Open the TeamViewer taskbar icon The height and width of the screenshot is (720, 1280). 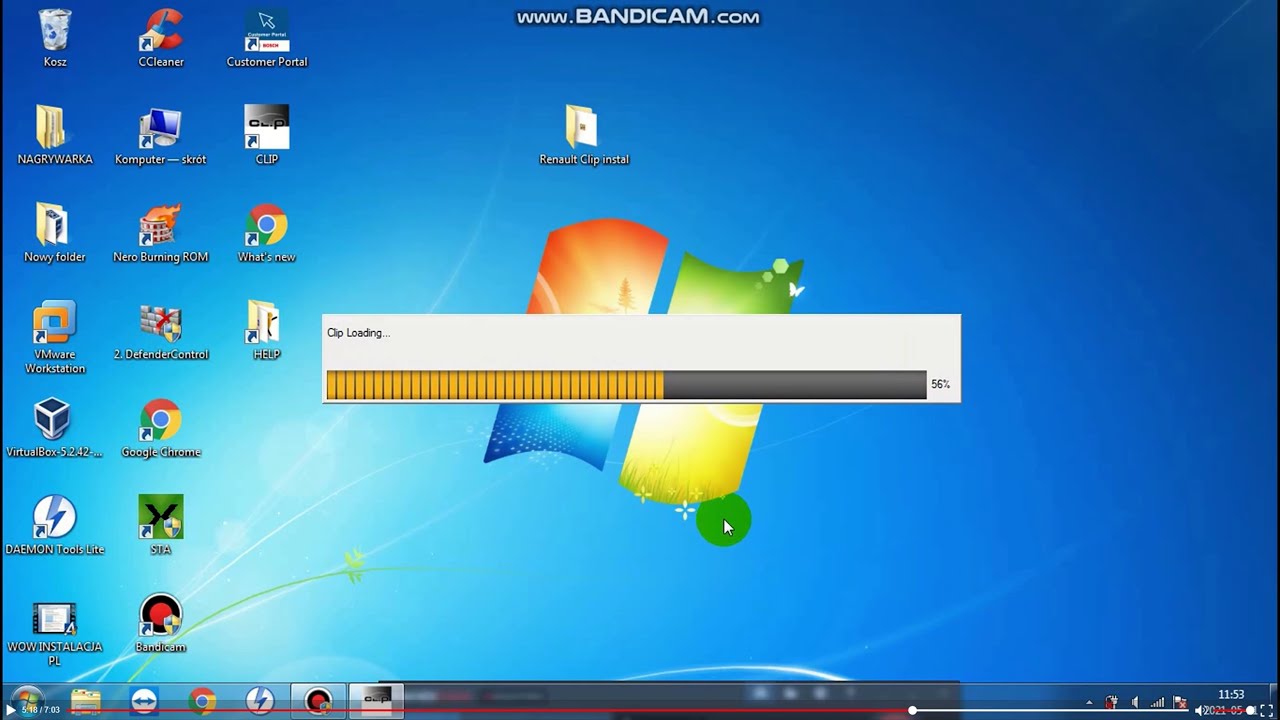coord(144,702)
